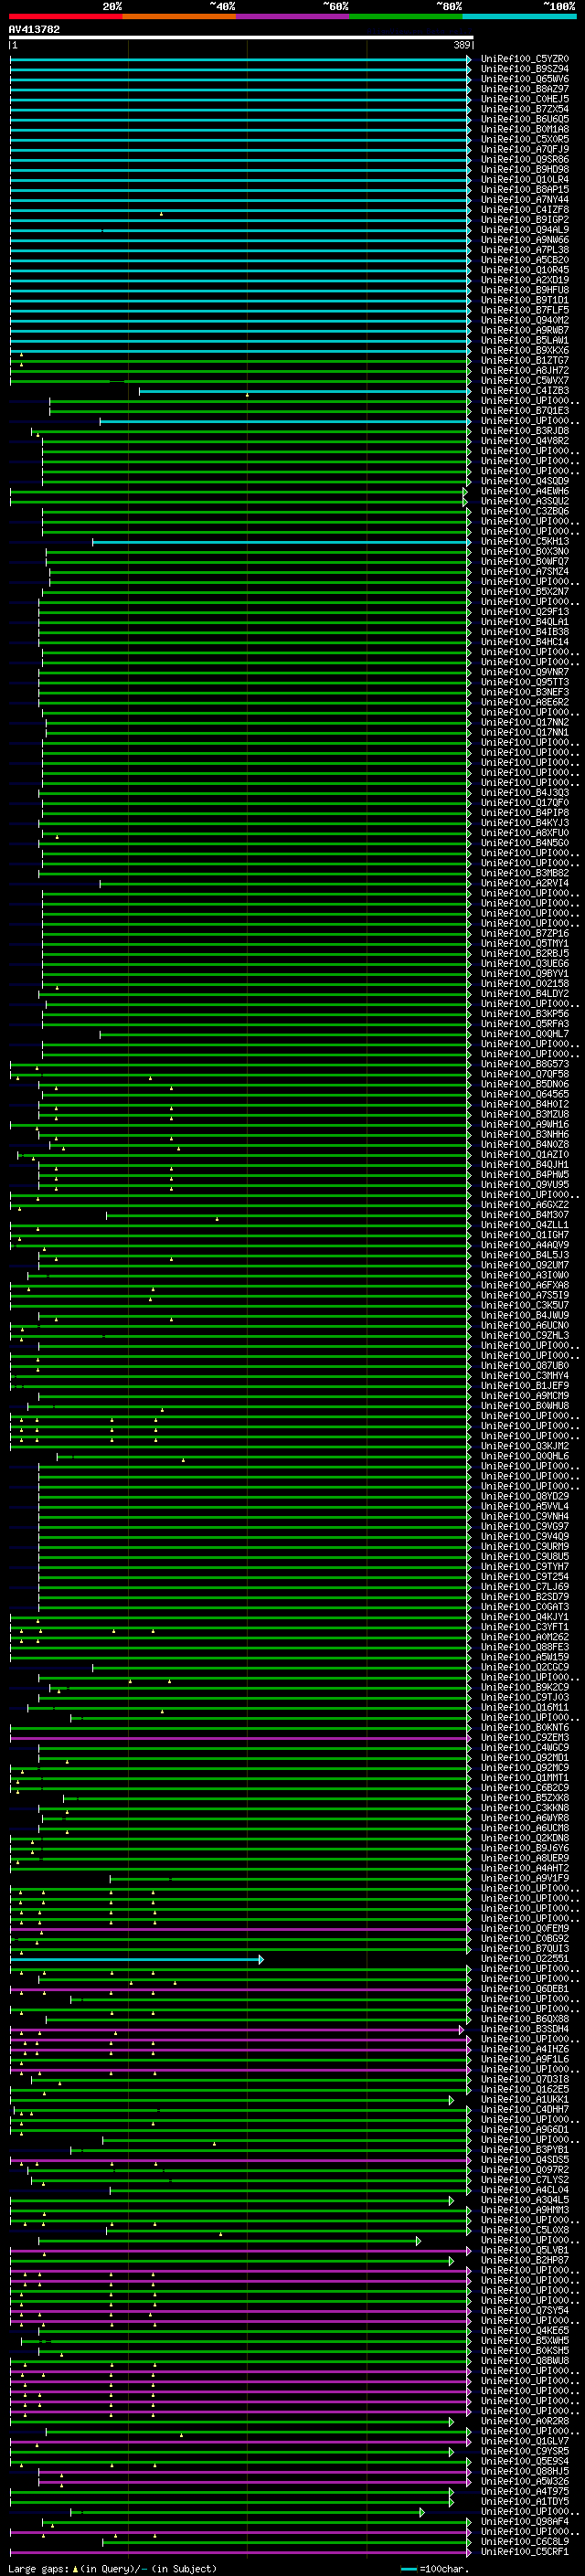
Task: Select hit label UniRef100_B4J3Q3
Action: 525,793
